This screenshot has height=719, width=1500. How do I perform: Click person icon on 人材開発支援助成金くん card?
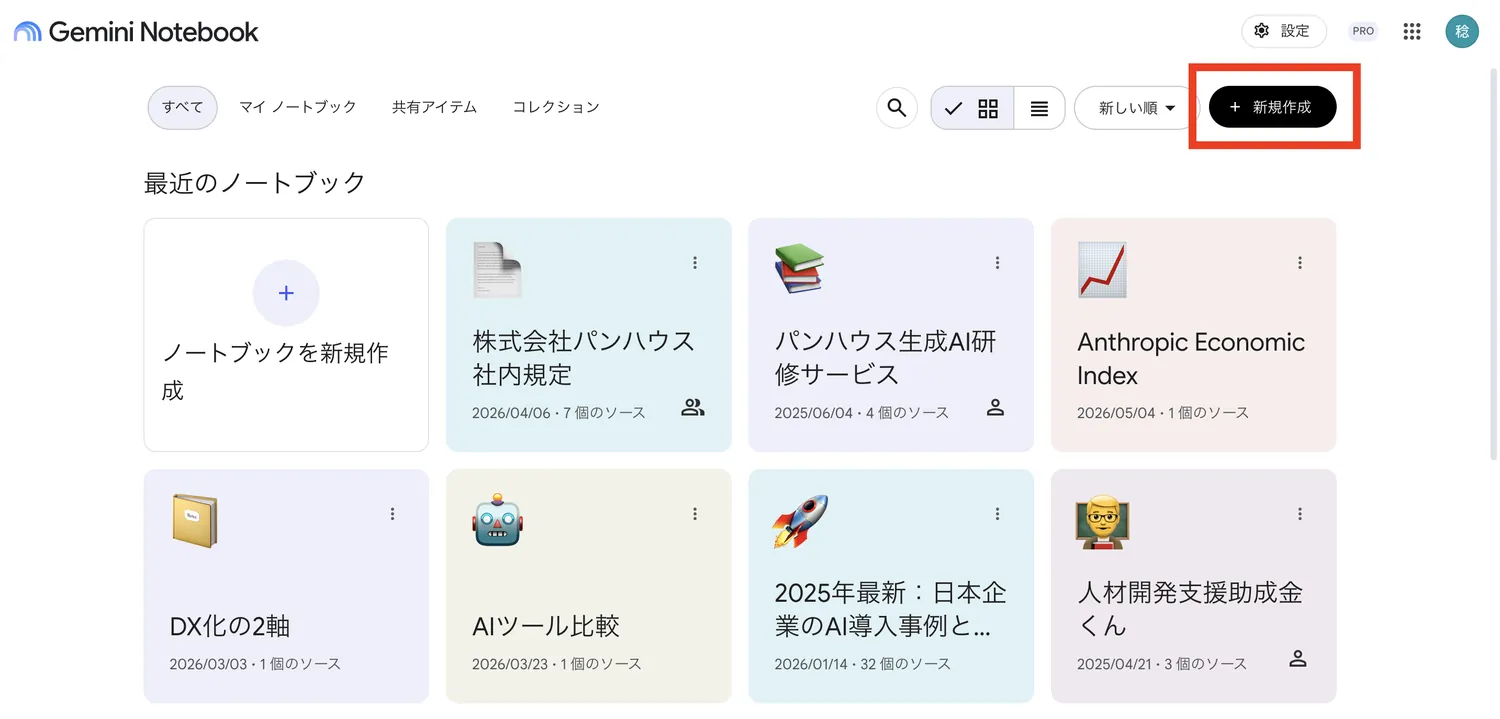(1298, 659)
